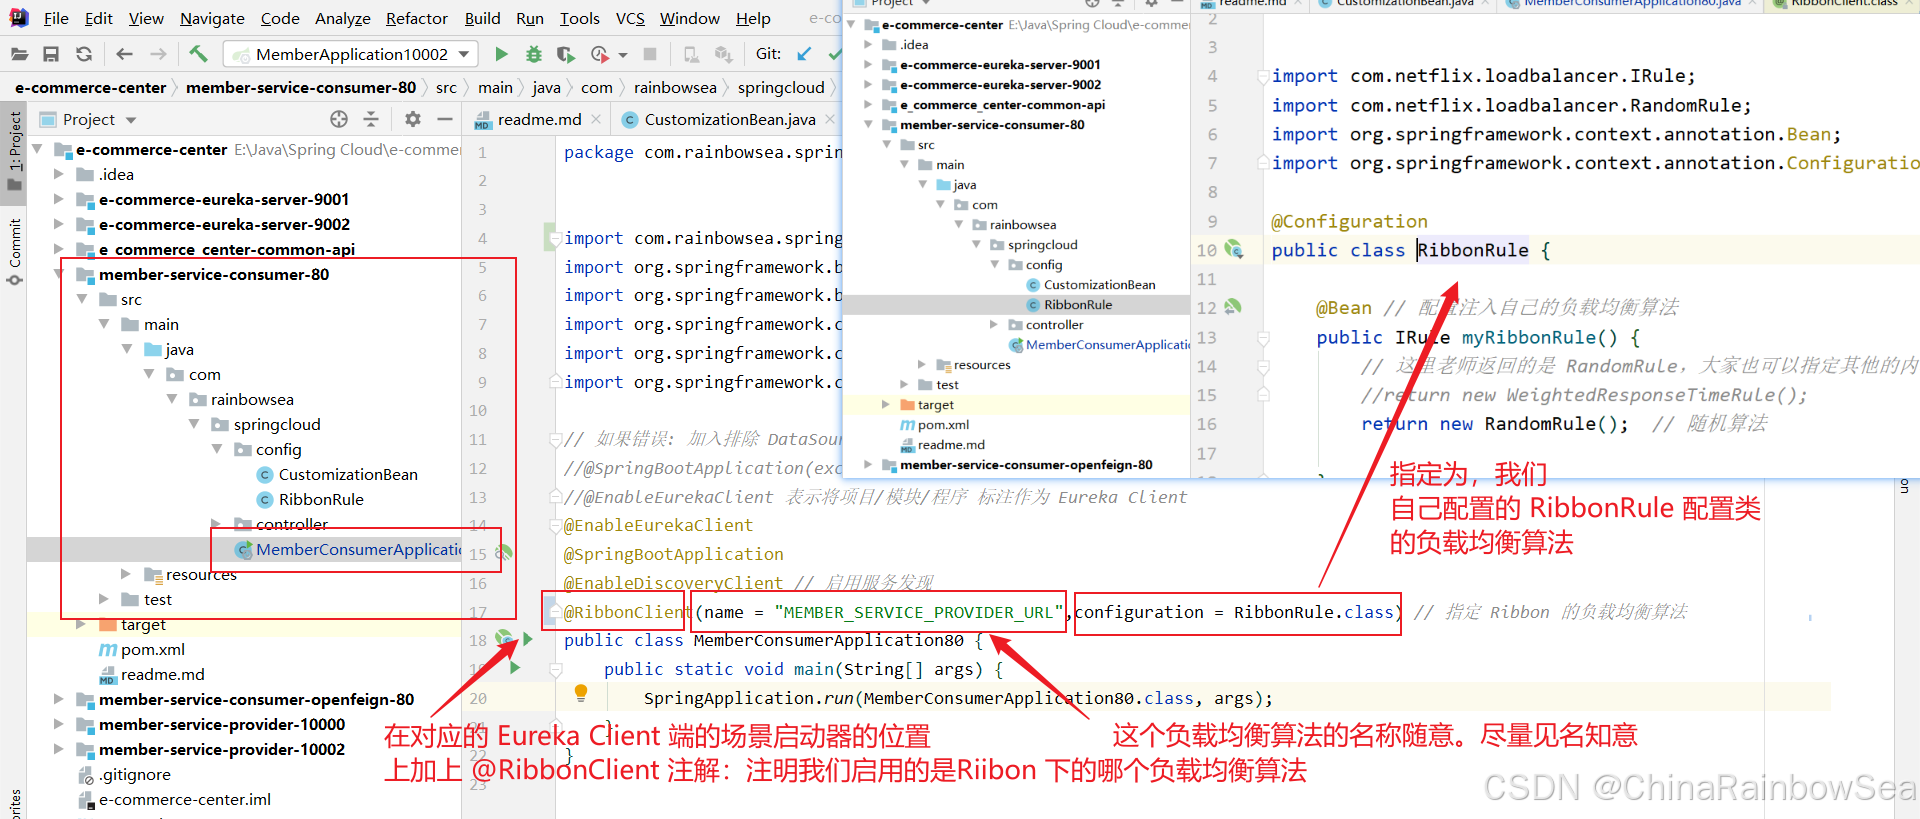Click the synchronize reload icon
1920x819 pixels.
[x=84, y=54]
